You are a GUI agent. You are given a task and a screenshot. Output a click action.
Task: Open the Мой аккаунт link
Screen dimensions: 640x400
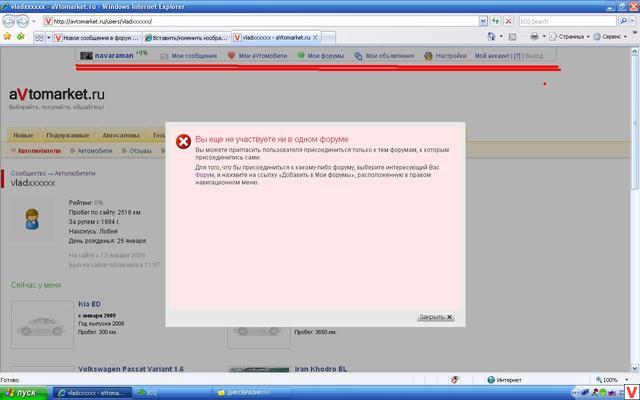pyautogui.click(x=492, y=56)
